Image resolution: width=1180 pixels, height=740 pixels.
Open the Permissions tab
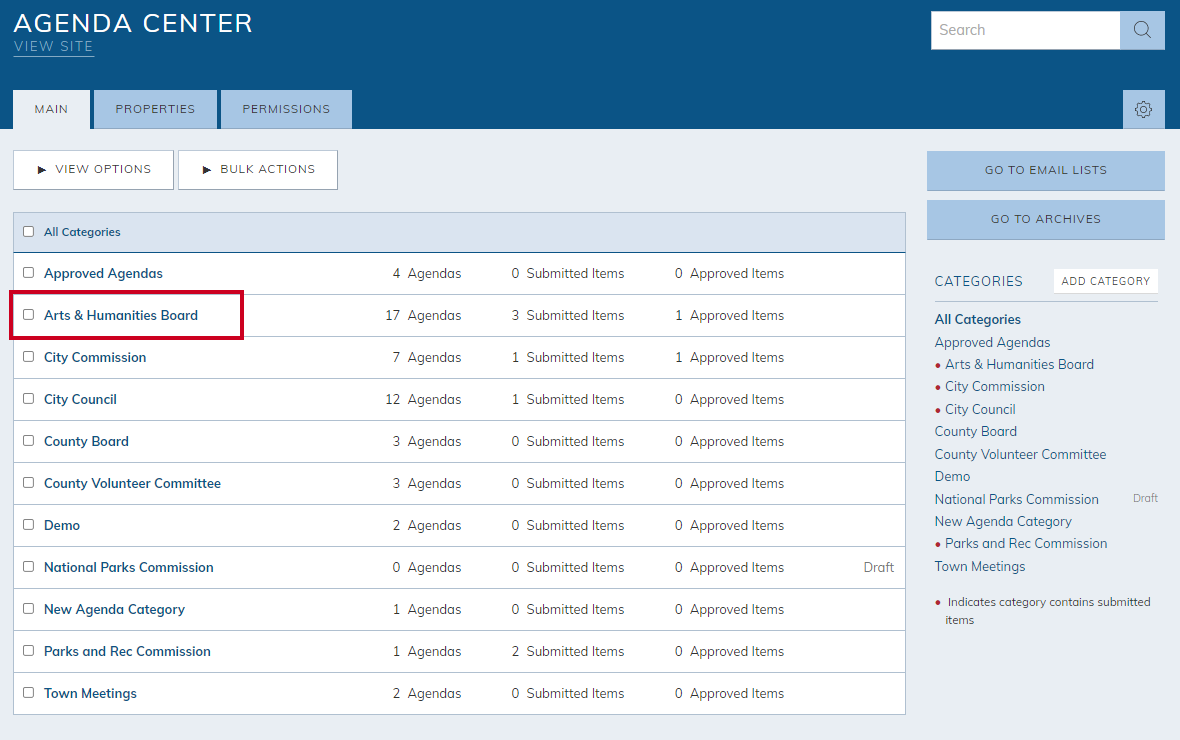(x=286, y=109)
